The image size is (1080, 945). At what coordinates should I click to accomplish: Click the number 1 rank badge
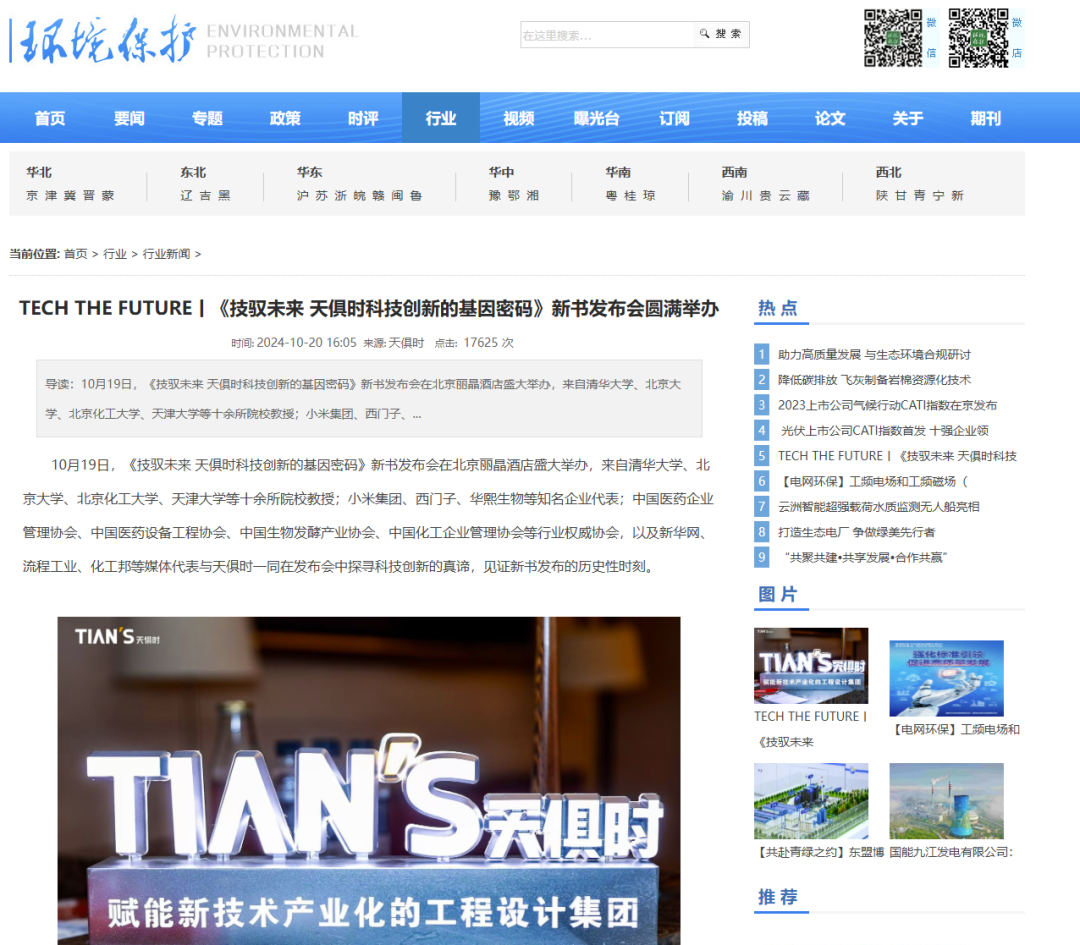pyautogui.click(x=761, y=354)
